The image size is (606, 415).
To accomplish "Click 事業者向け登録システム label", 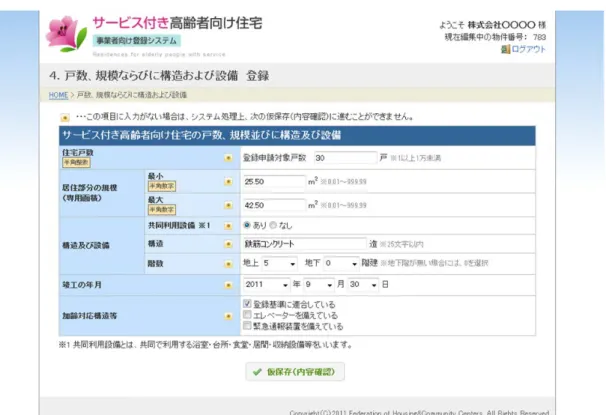I will (136, 41).
